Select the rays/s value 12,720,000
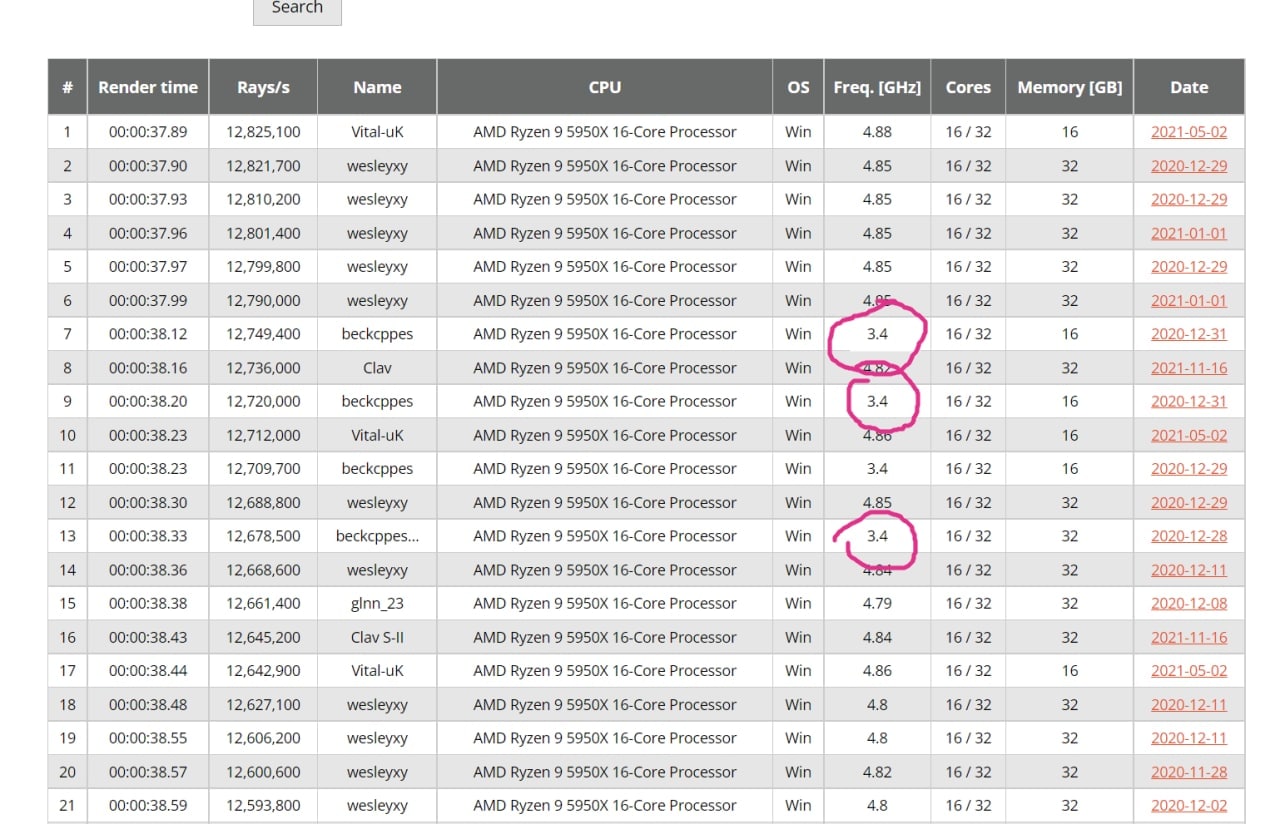This screenshot has width=1280, height=824. pos(263,401)
